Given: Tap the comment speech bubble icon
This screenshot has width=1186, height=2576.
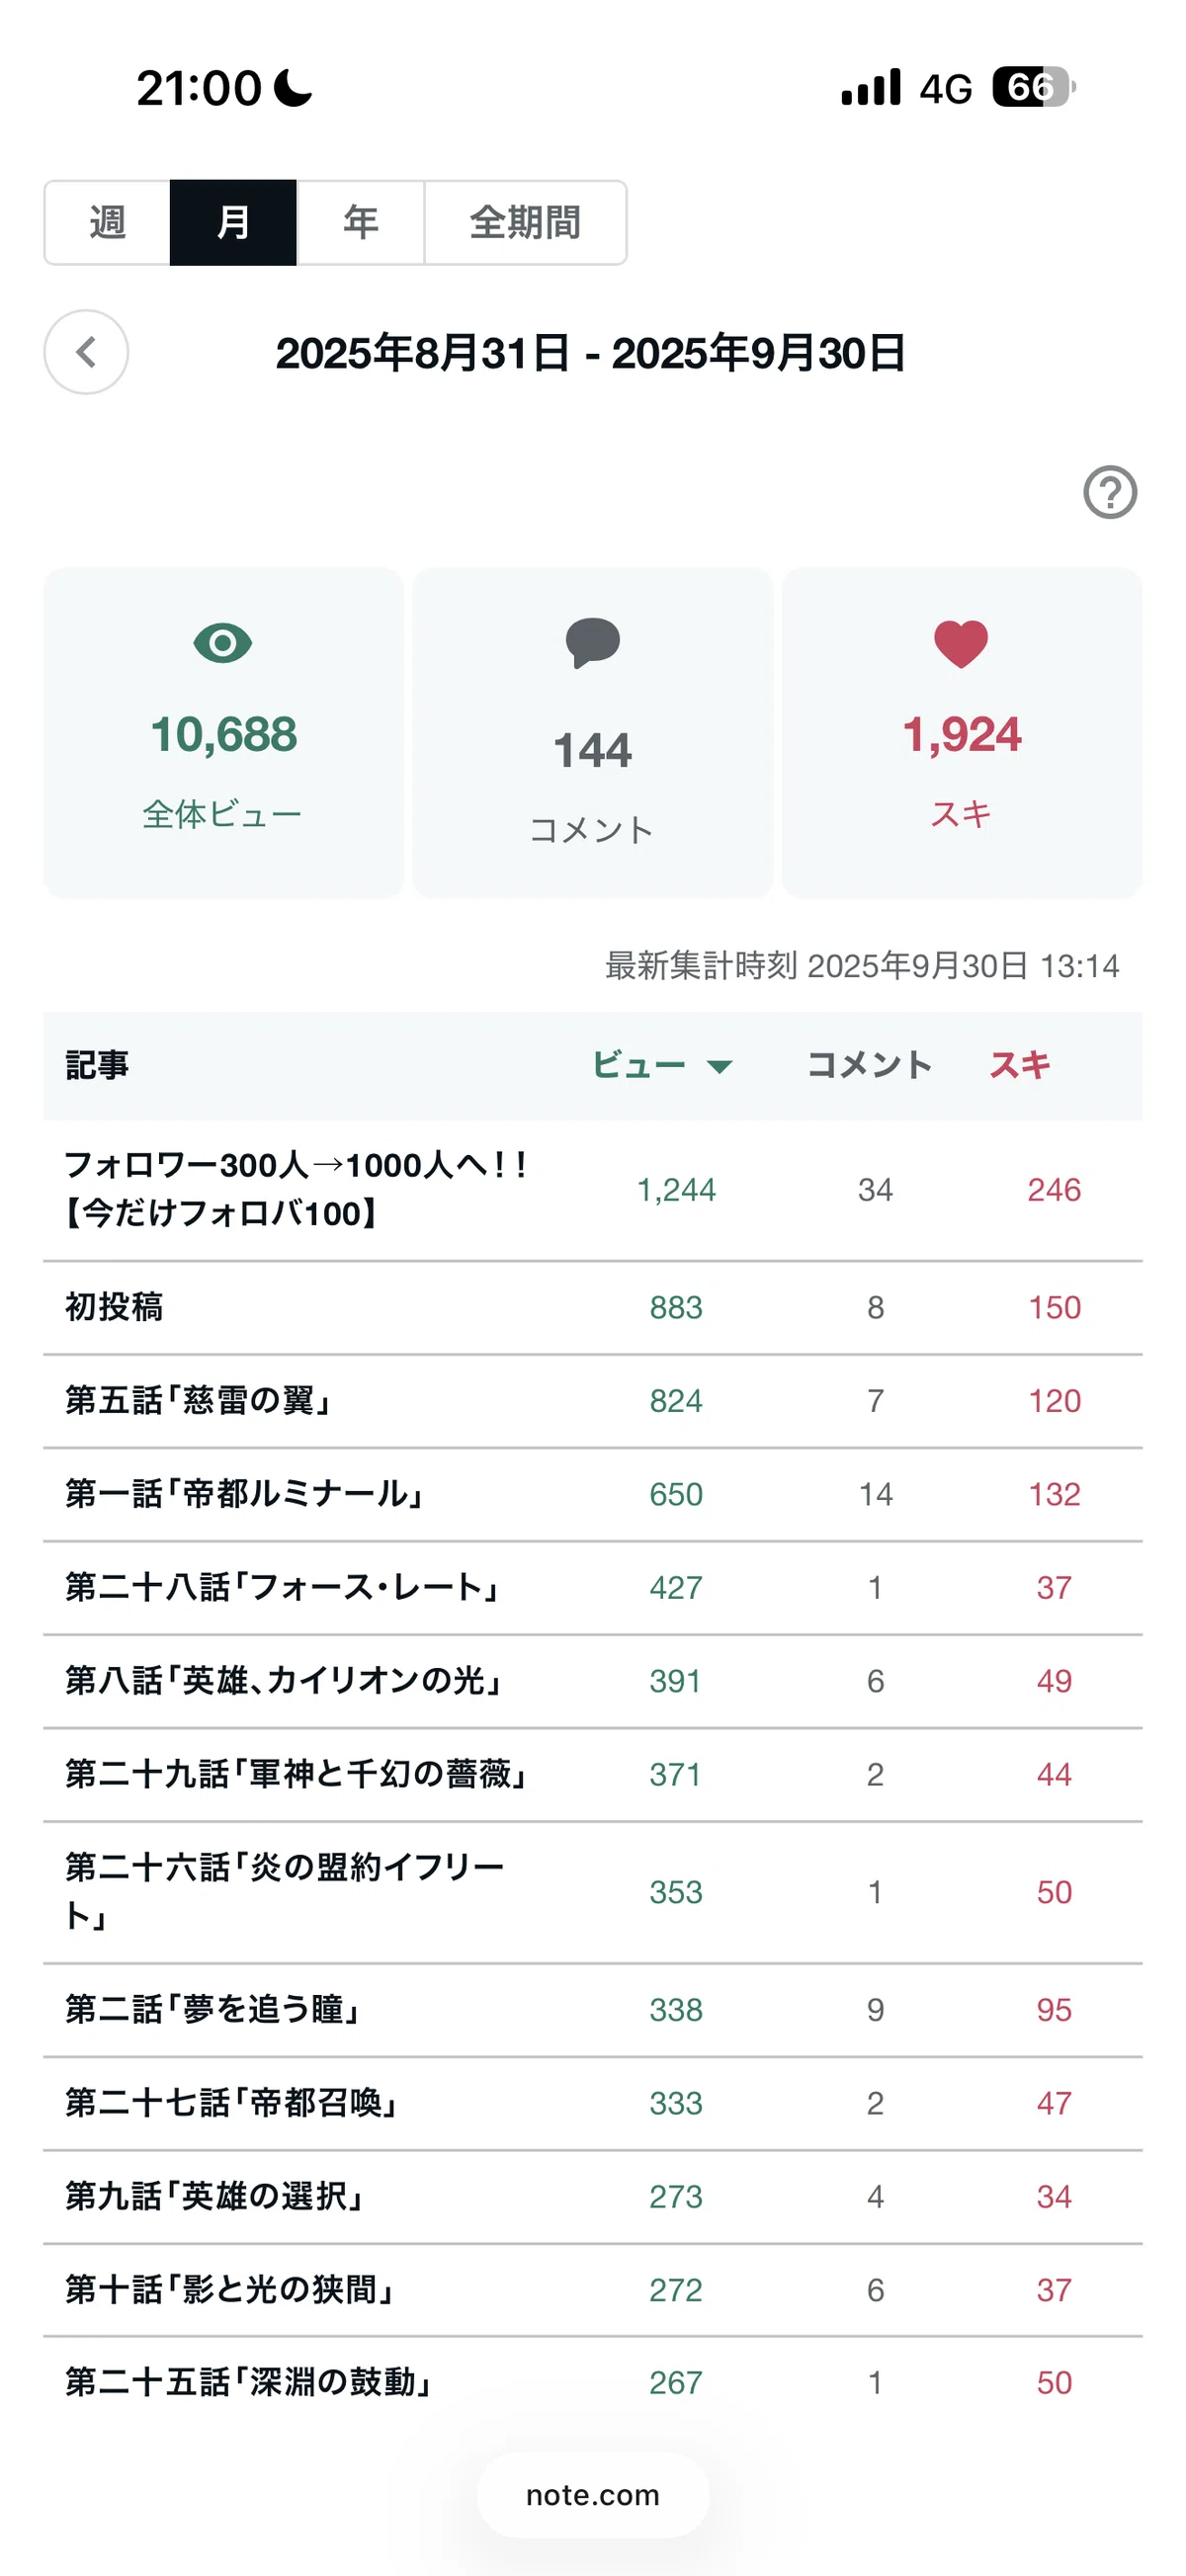Looking at the screenshot, I should (x=593, y=643).
